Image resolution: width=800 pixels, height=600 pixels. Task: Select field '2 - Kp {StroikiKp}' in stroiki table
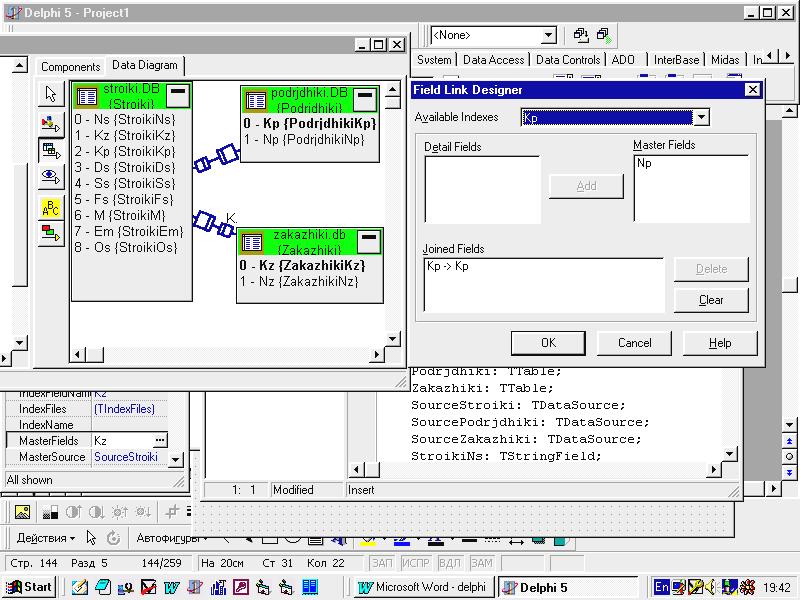tap(124, 152)
